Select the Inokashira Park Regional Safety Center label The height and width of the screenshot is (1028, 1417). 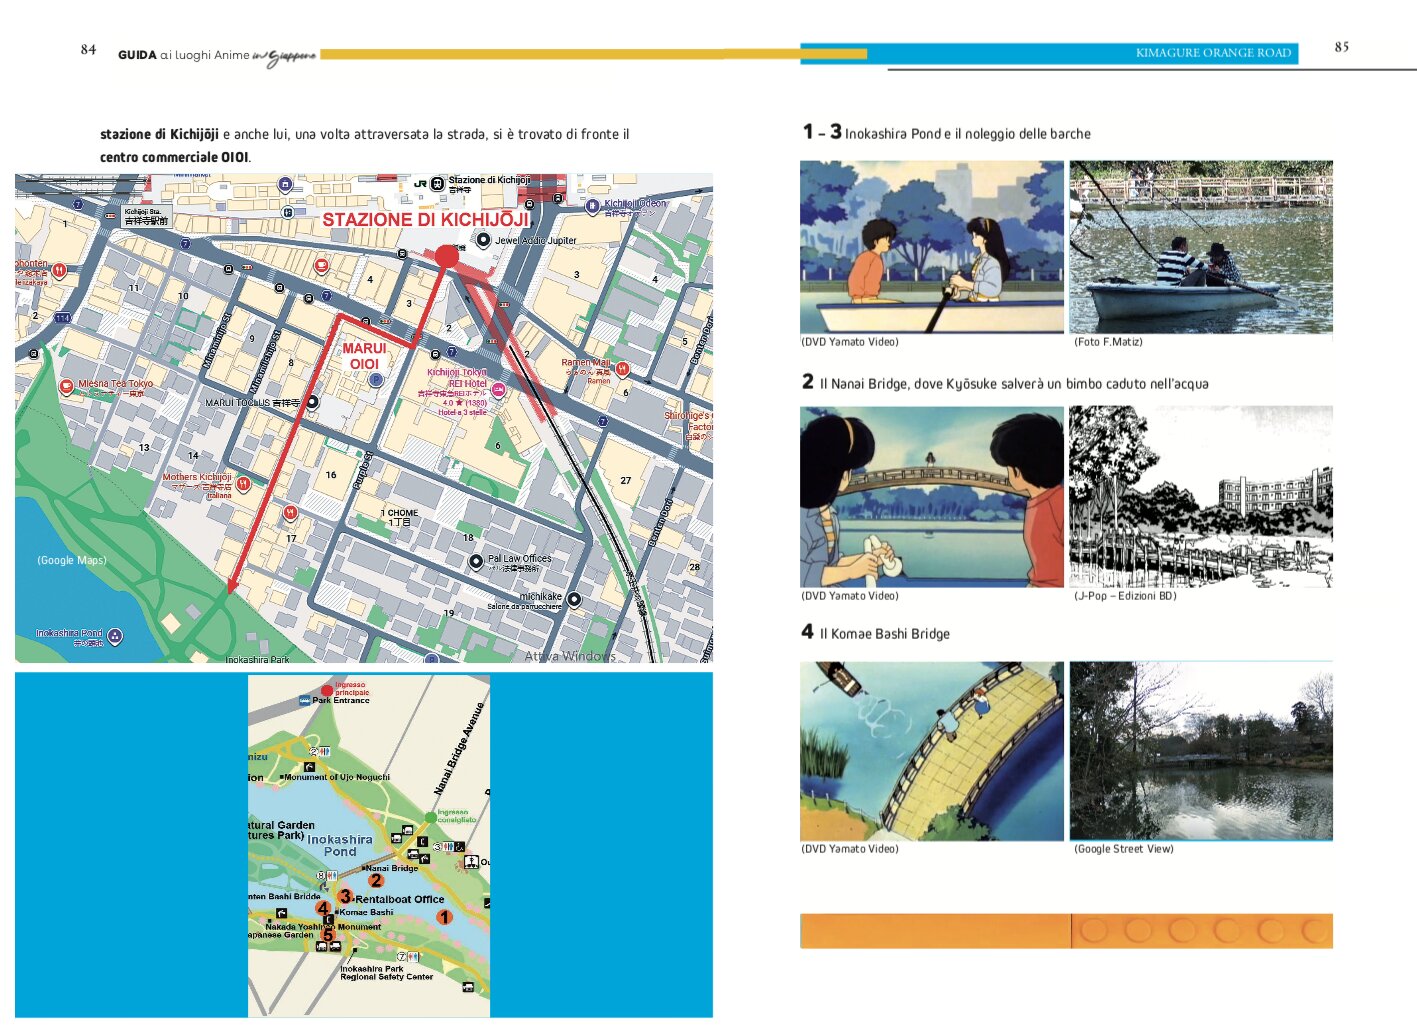point(387,973)
